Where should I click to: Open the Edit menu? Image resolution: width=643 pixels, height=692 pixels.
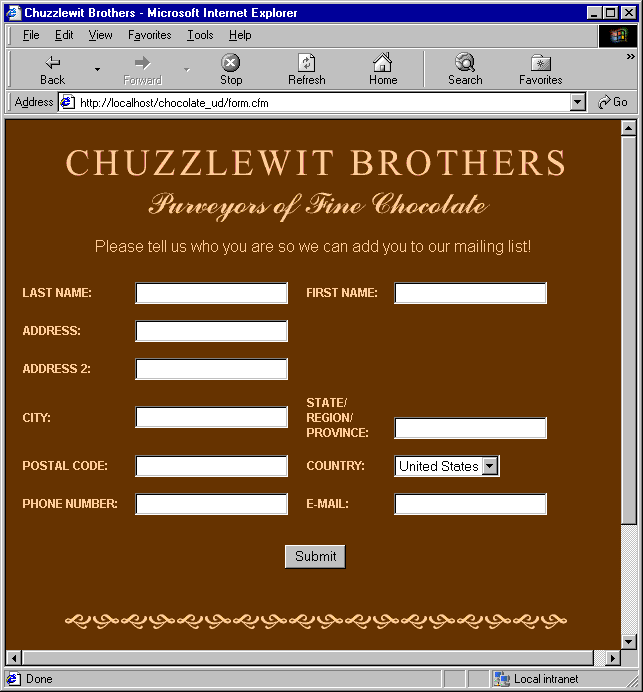(x=64, y=35)
